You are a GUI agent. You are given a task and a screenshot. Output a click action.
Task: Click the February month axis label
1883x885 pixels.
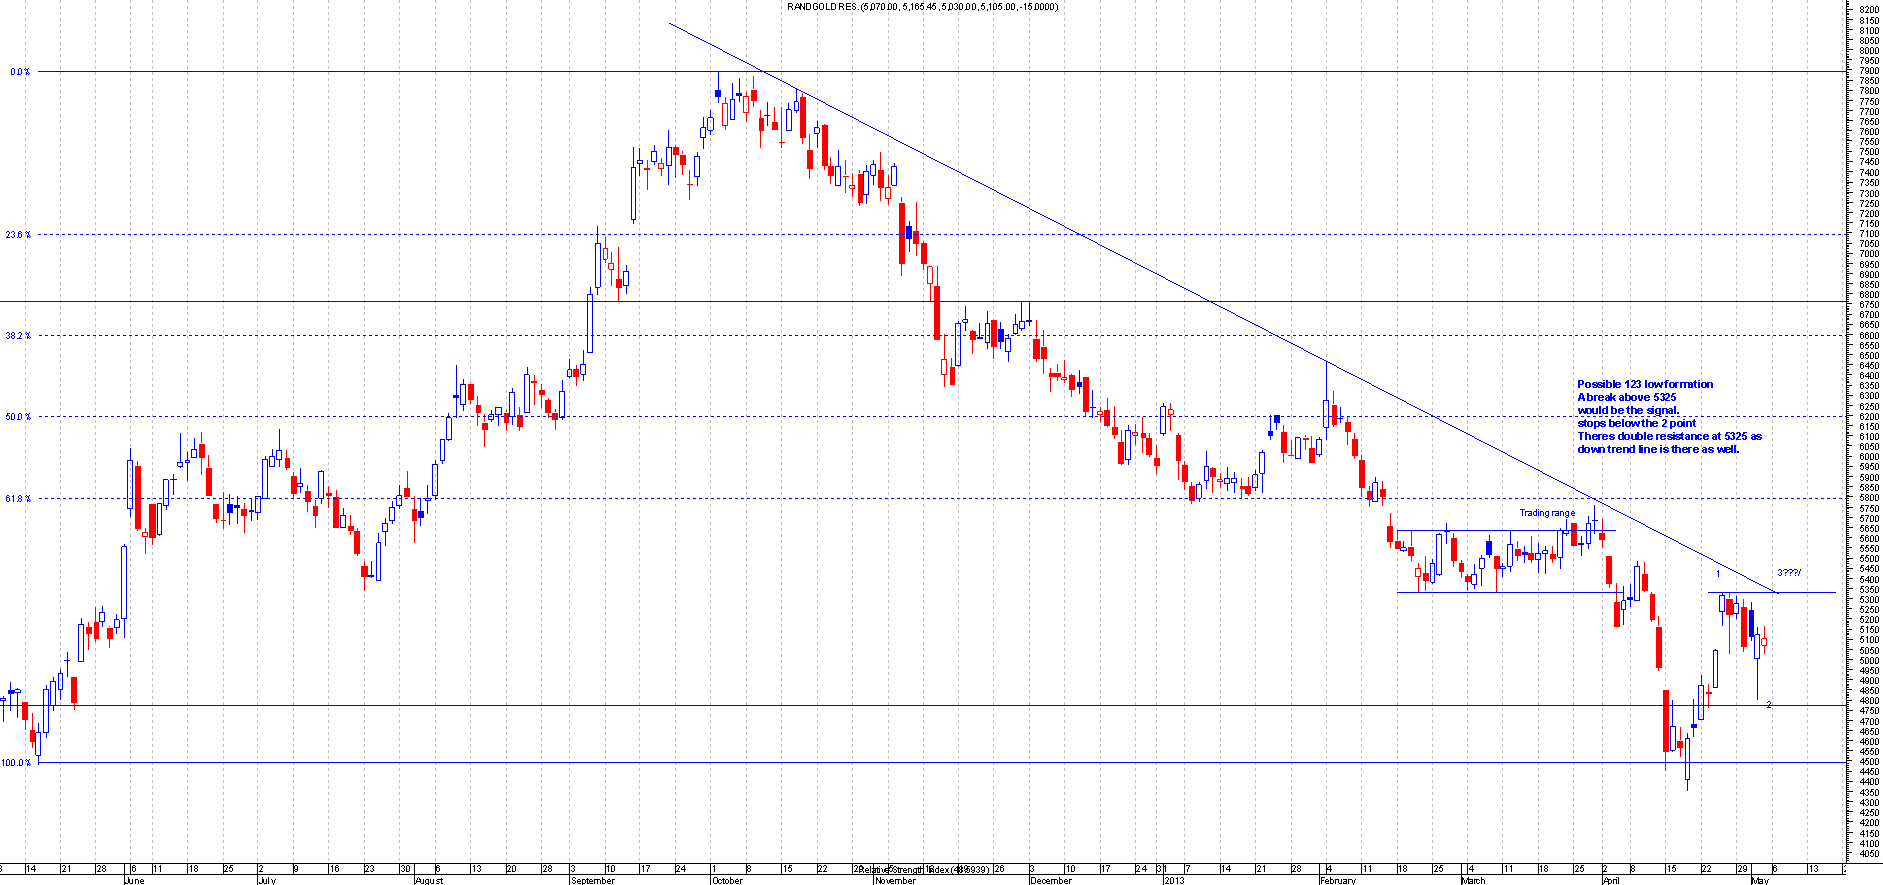pos(1338,880)
